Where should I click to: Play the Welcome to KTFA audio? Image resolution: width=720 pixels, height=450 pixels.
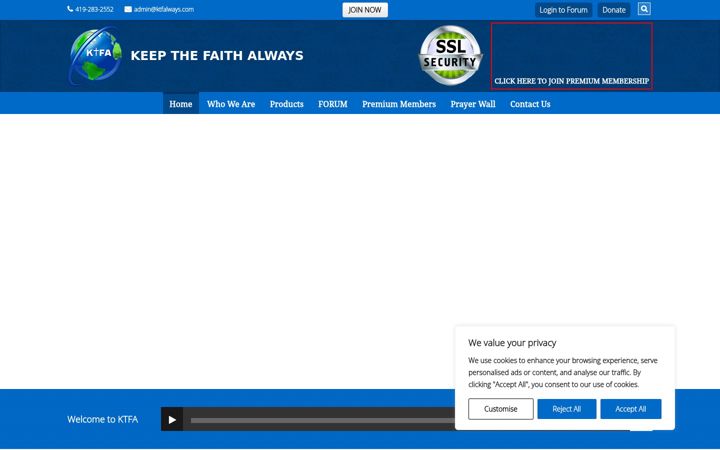click(172, 419)
